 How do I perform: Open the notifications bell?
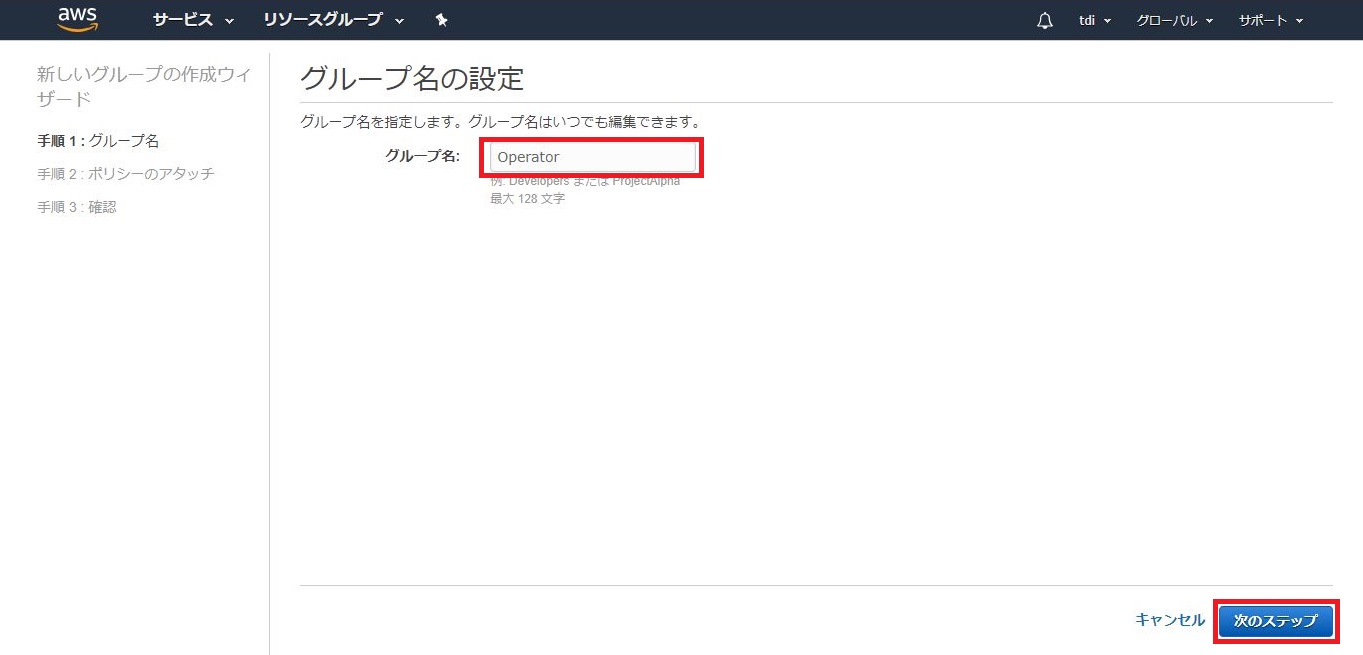[1045, 21]
